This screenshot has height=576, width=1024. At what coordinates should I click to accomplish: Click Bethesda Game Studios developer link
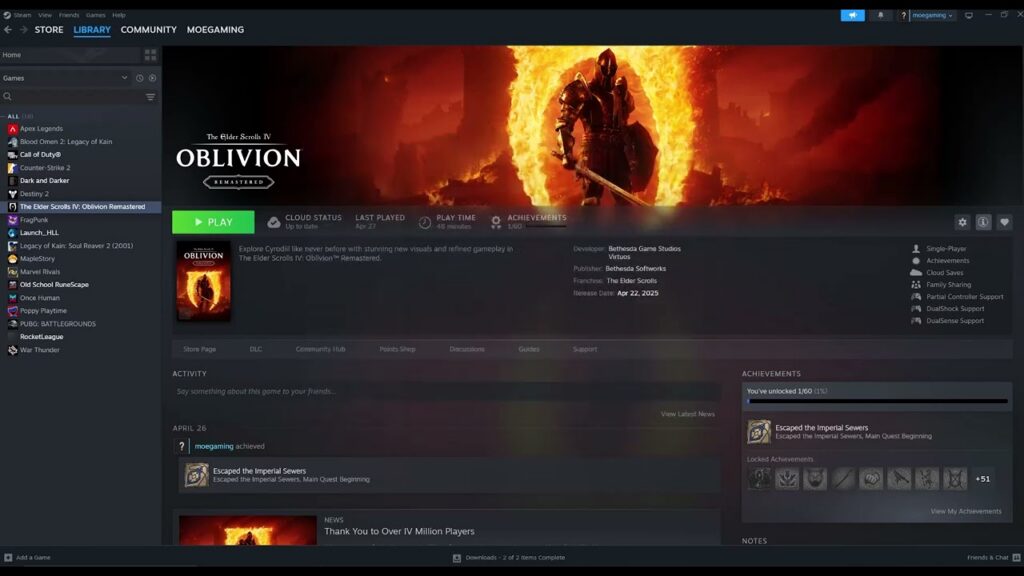645,249
